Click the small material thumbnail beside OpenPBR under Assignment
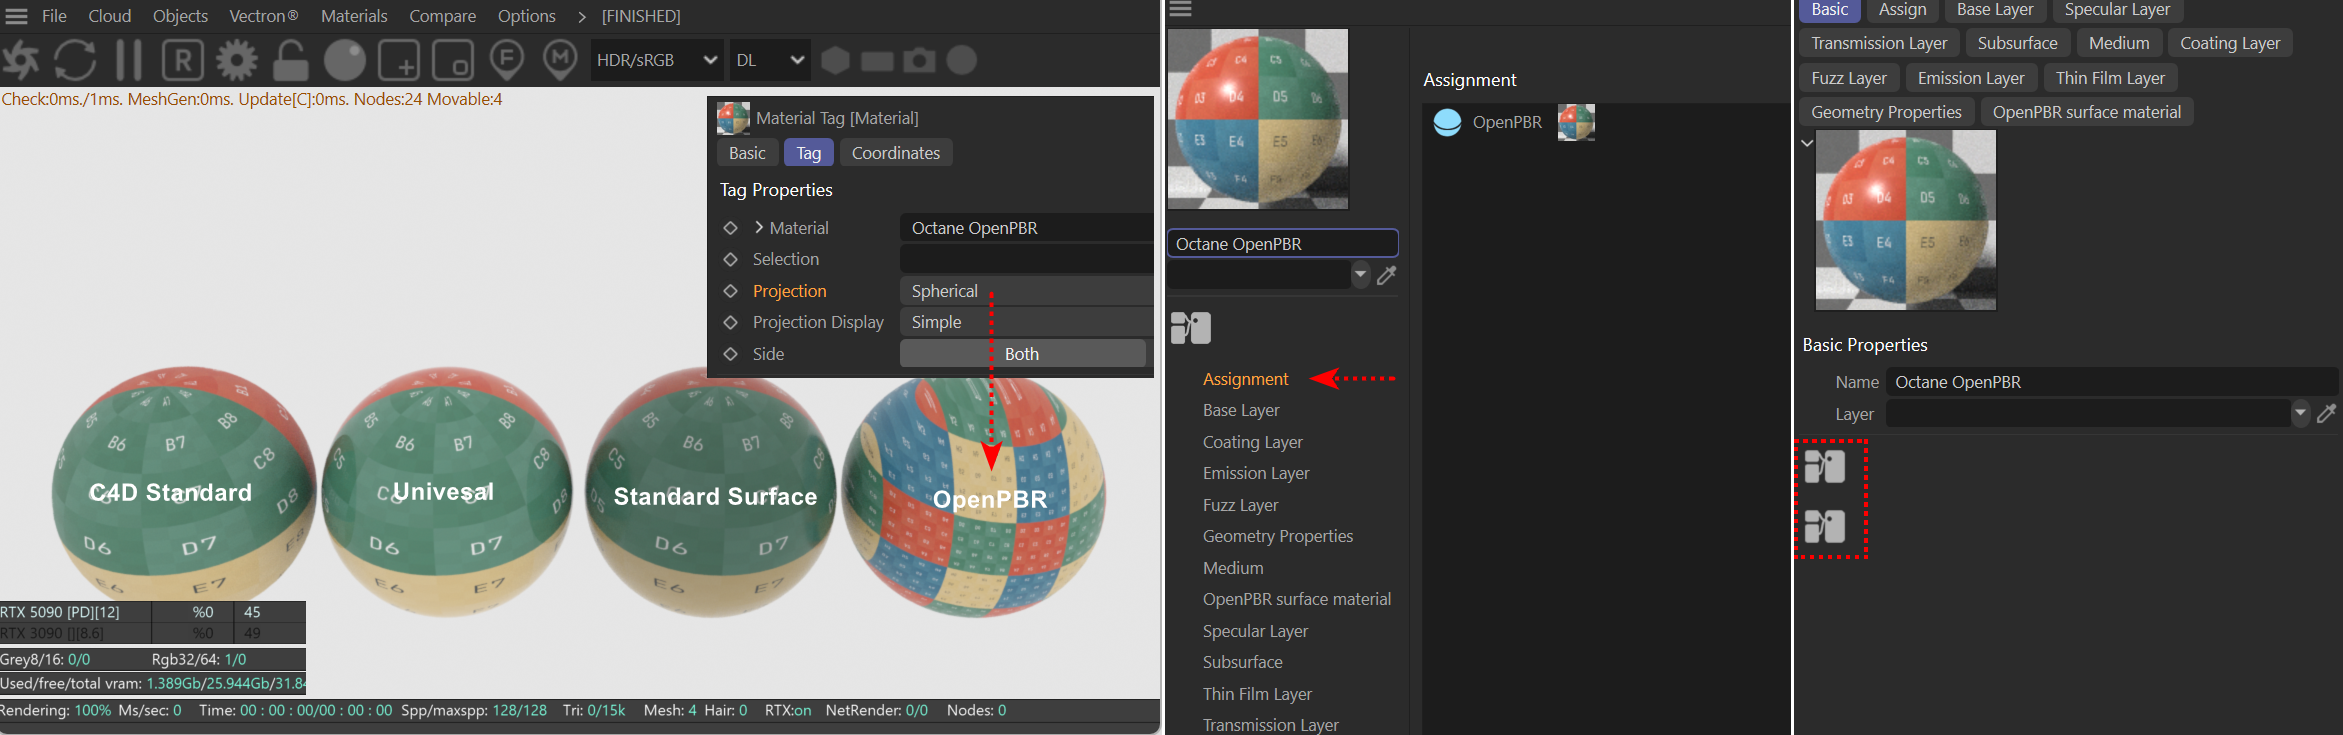This screenshot has width=2343, height=735. coord(1576,122)
